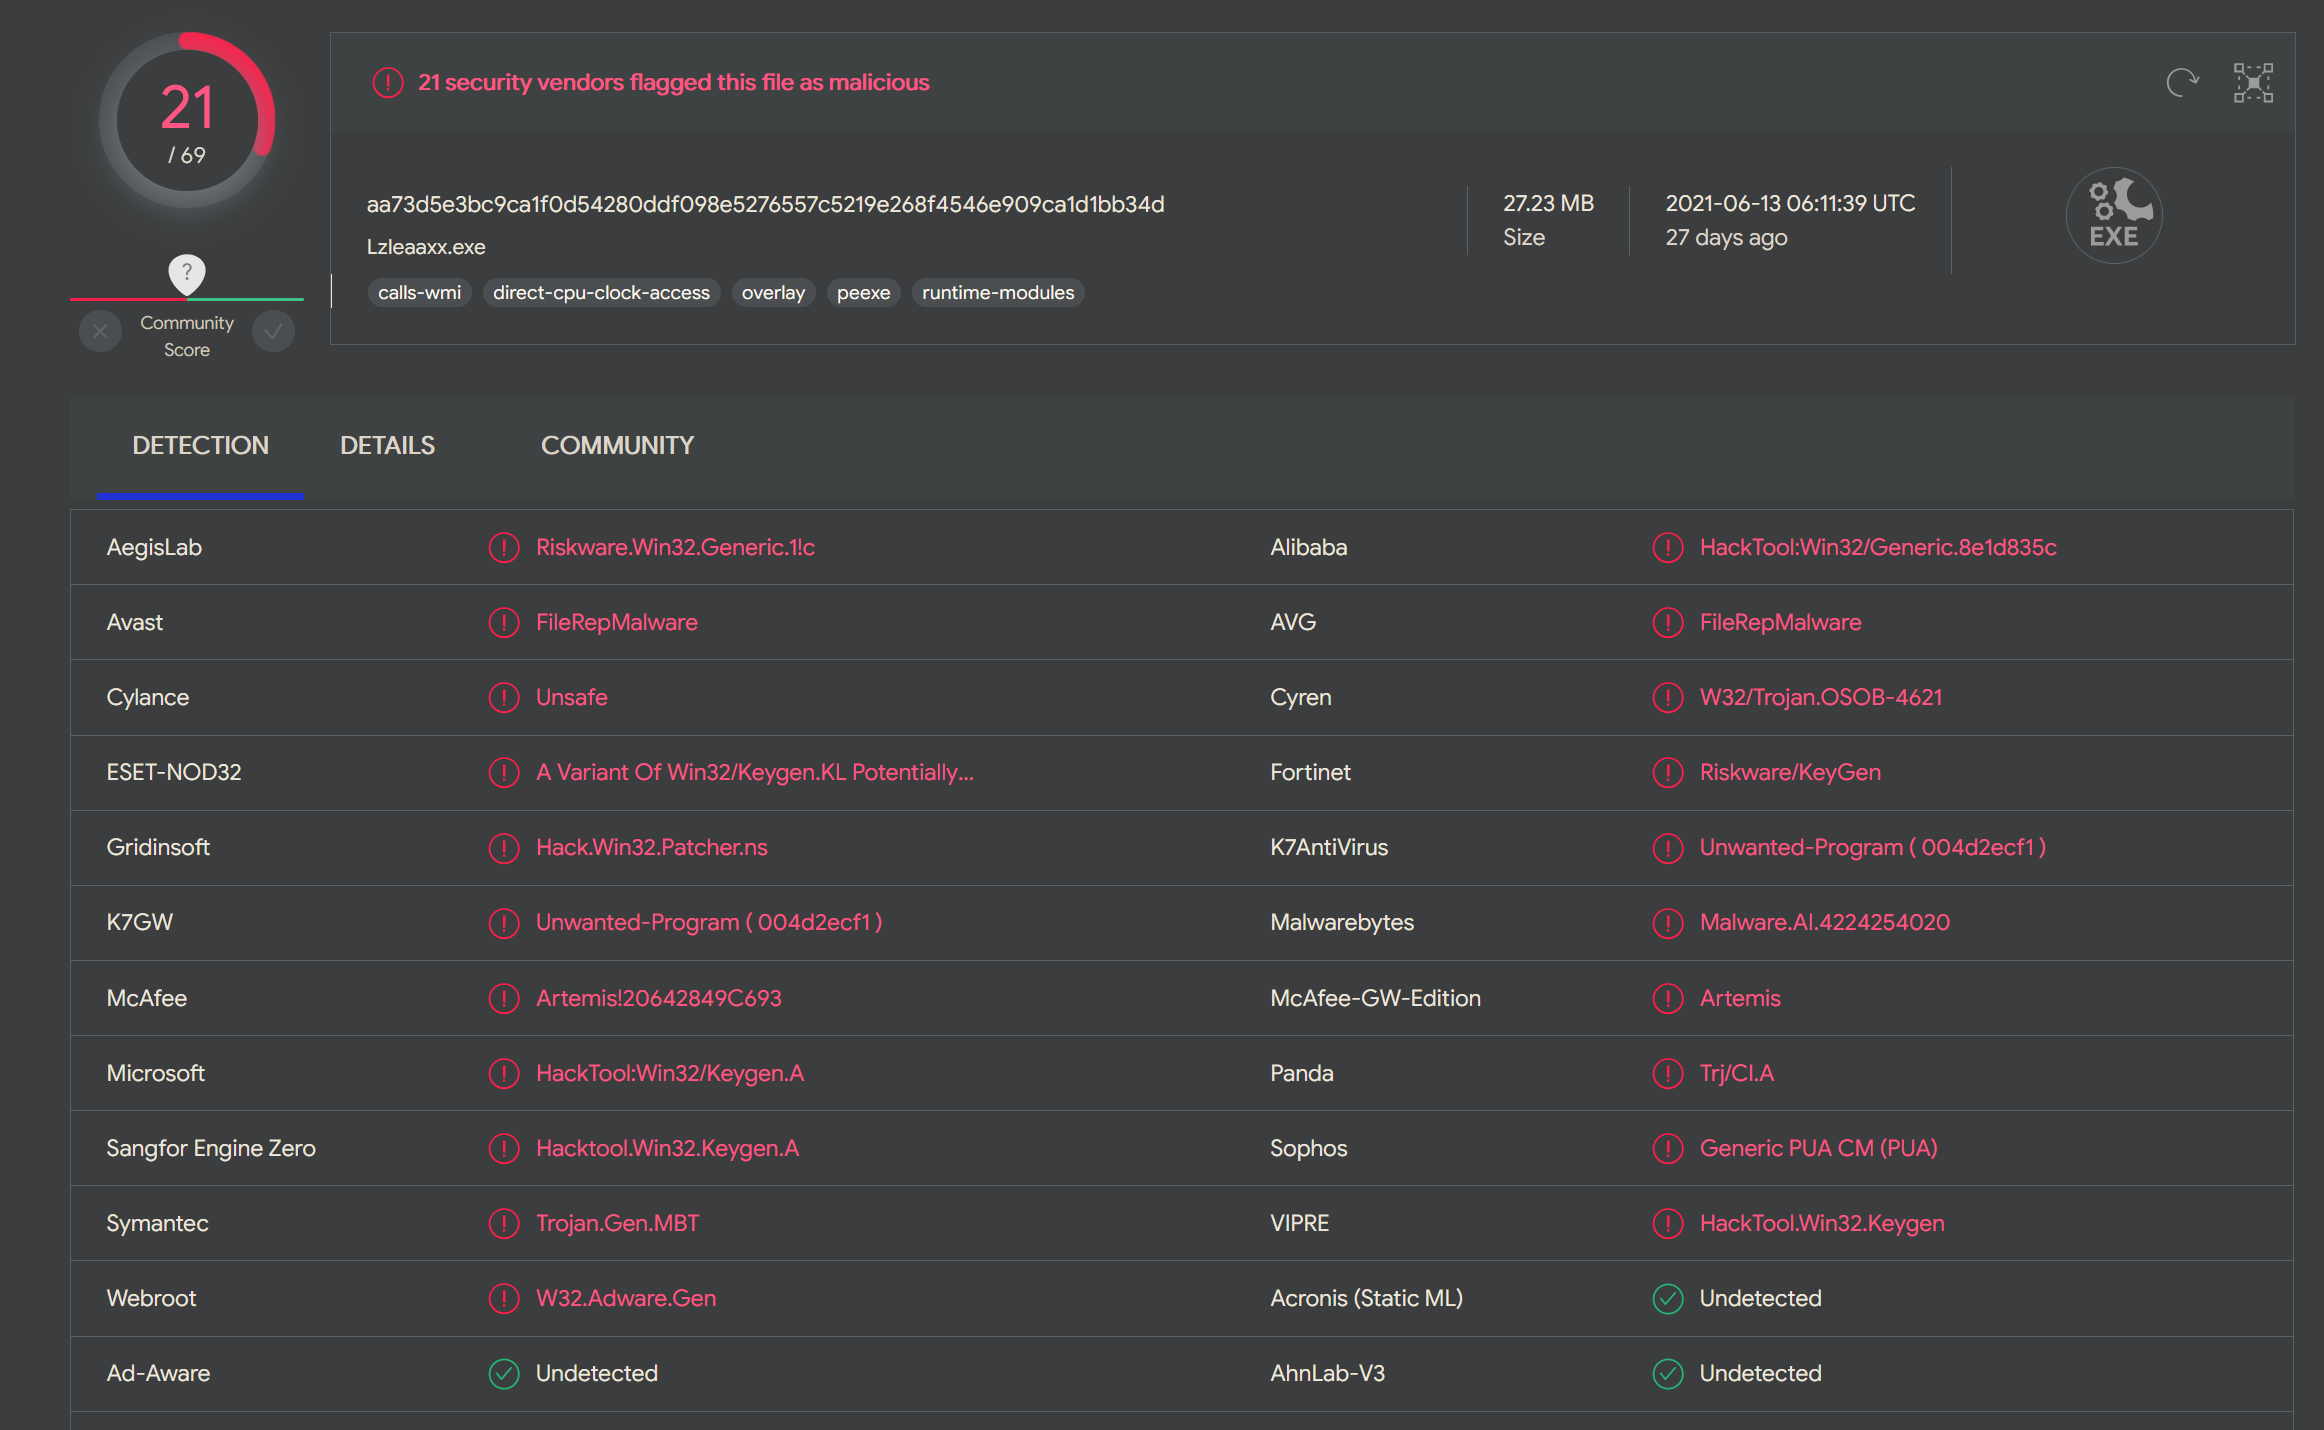Click the '27 days ago' text

1726,238
